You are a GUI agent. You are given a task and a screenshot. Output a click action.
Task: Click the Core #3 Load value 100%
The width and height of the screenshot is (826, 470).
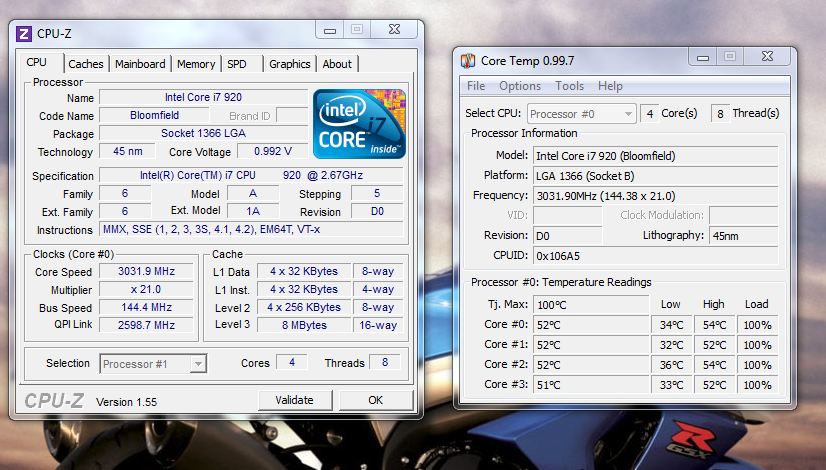pyautogui.click(x=758, y=385)
